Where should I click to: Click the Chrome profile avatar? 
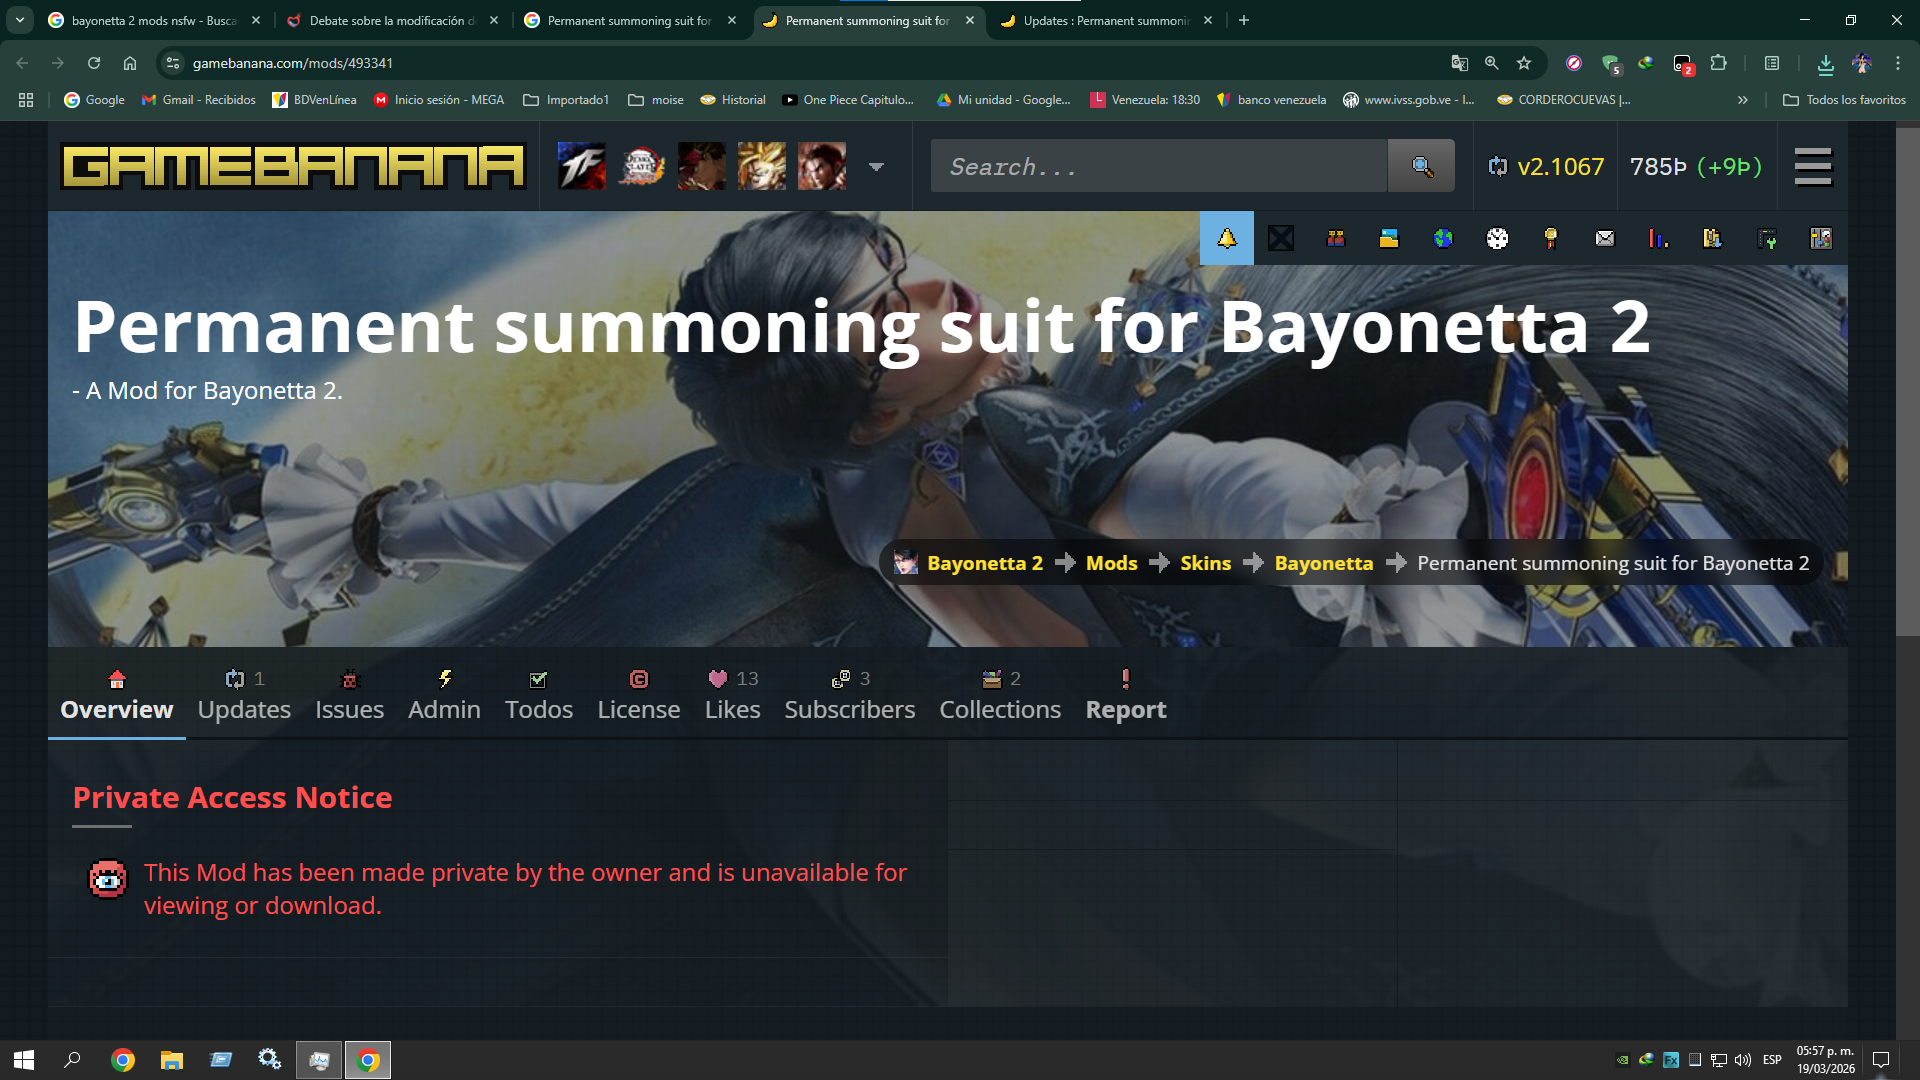coord(1862,63)
